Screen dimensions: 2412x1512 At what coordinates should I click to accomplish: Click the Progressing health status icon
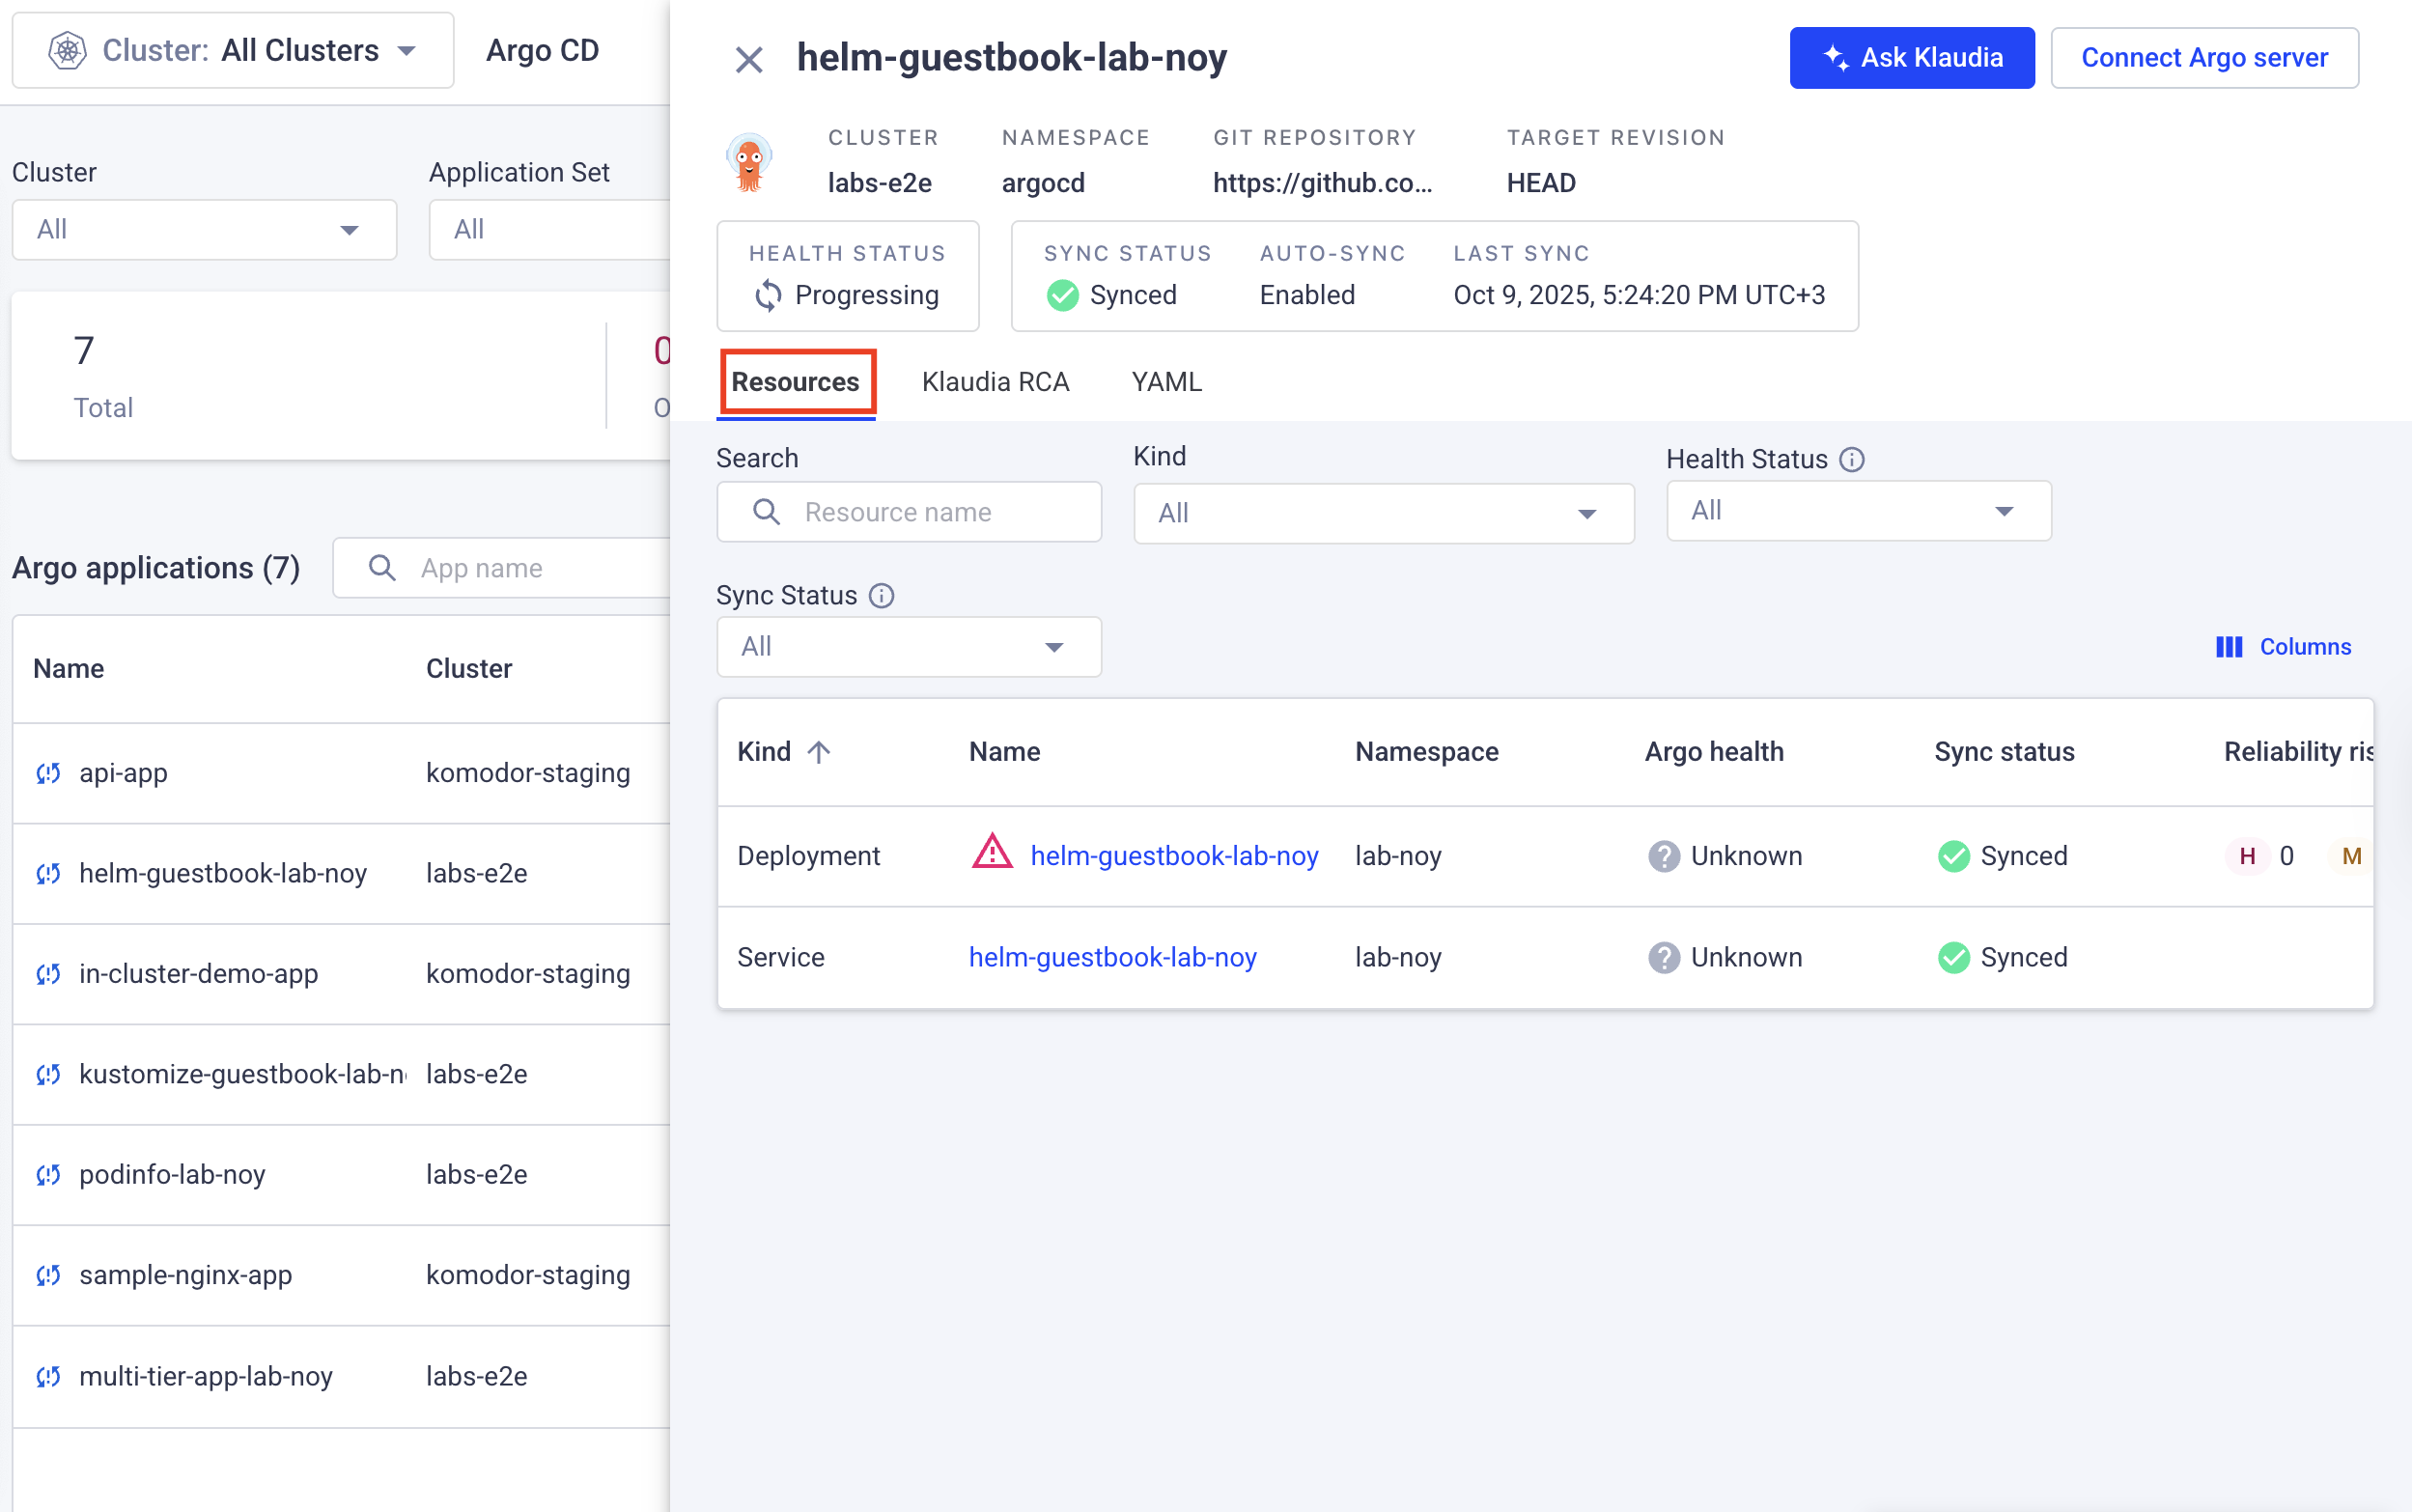[x=768, y=295]
